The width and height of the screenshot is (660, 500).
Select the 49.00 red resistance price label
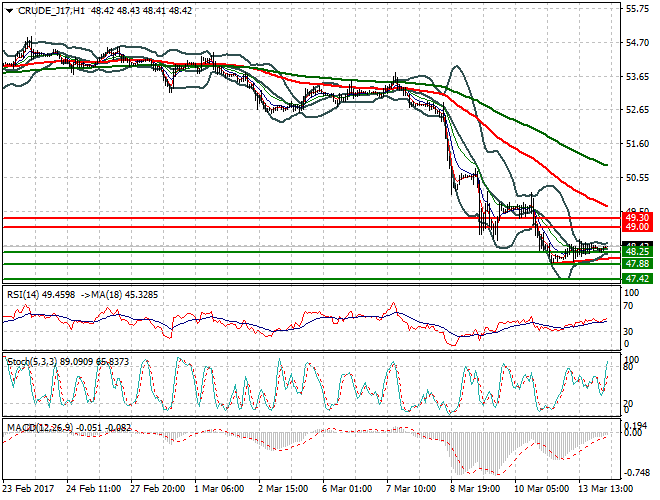[637, 227]
